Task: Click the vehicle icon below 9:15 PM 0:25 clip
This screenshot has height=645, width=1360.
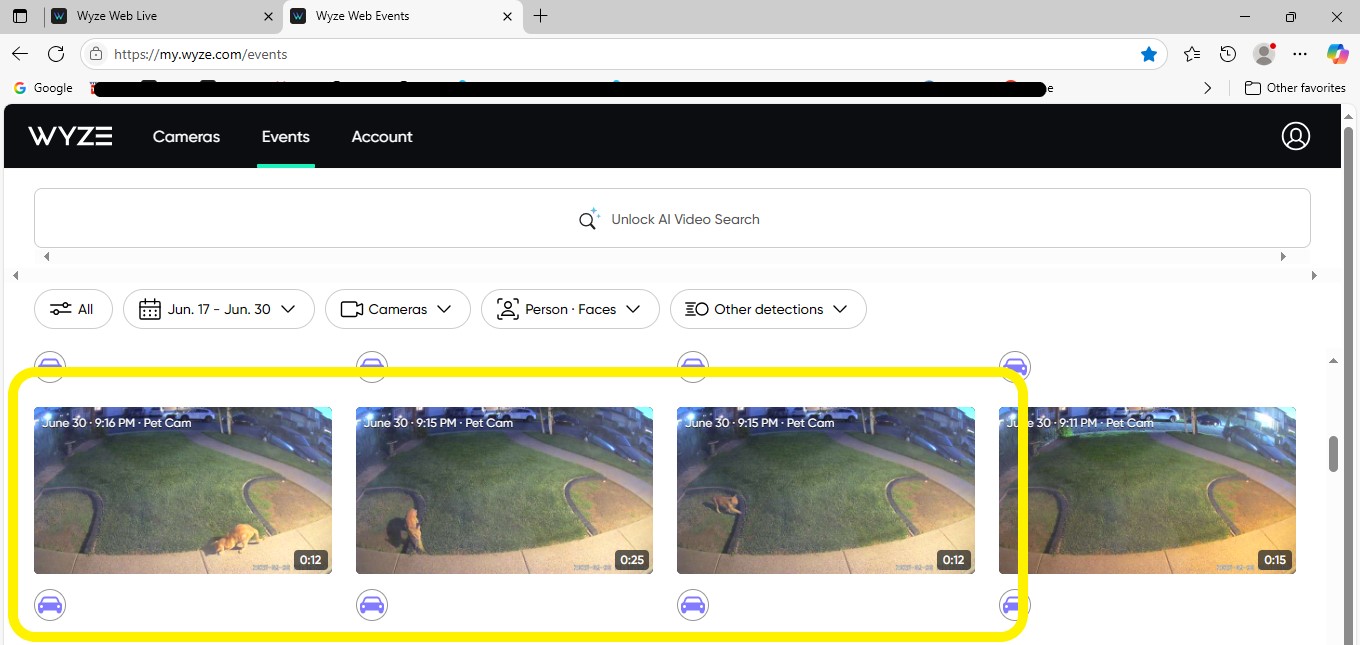Action: [372, 605]
